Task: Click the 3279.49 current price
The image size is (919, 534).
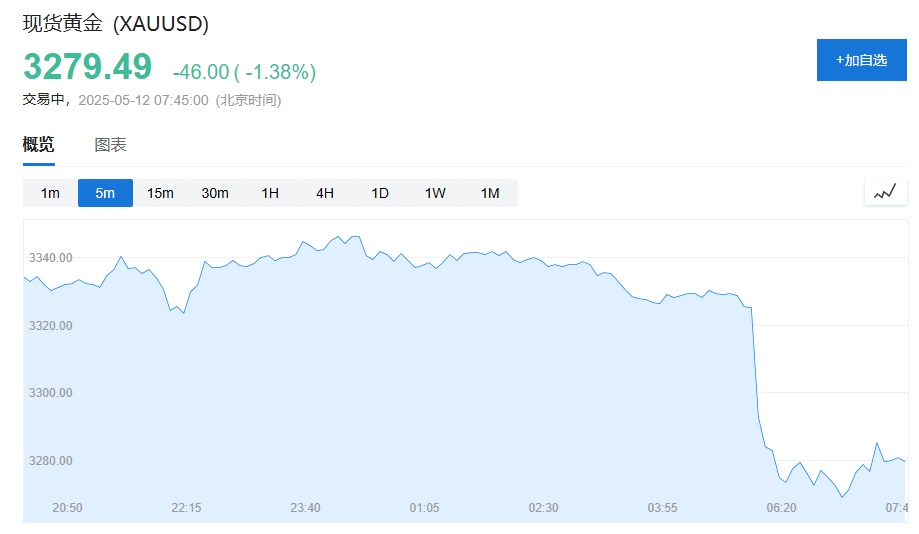Action: 88,67
